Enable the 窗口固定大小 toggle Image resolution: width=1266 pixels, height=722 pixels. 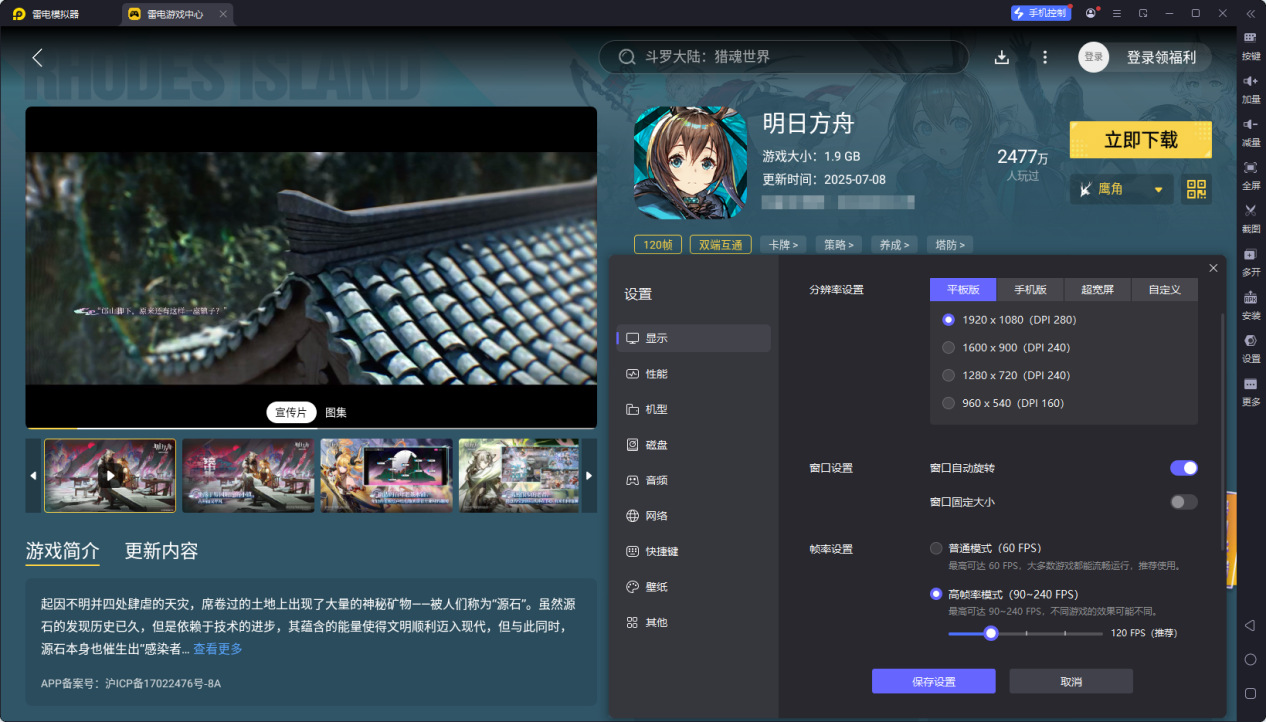tap(1184, 502)
